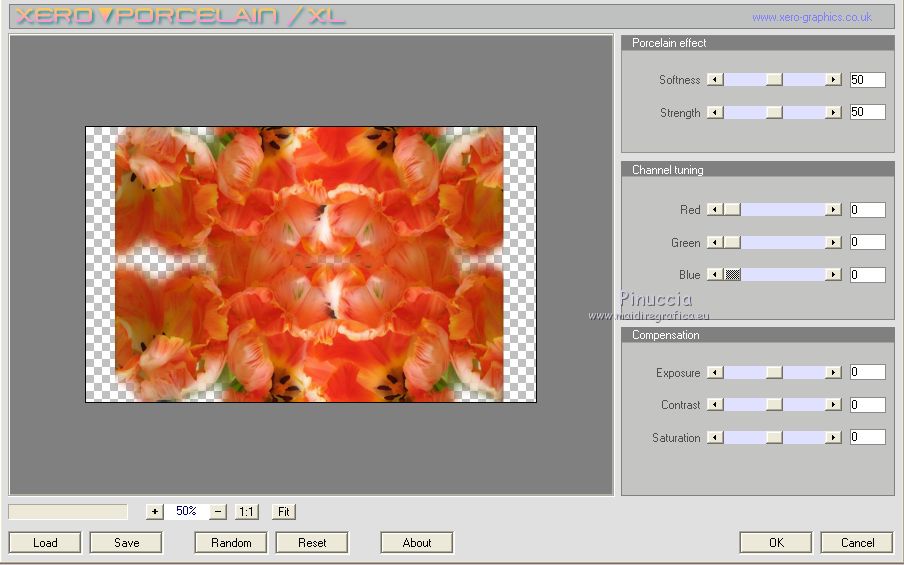Click the Green slider right arrow
Image resolution: width=904 pixels, height=565 pixels.
click(833, 243)
